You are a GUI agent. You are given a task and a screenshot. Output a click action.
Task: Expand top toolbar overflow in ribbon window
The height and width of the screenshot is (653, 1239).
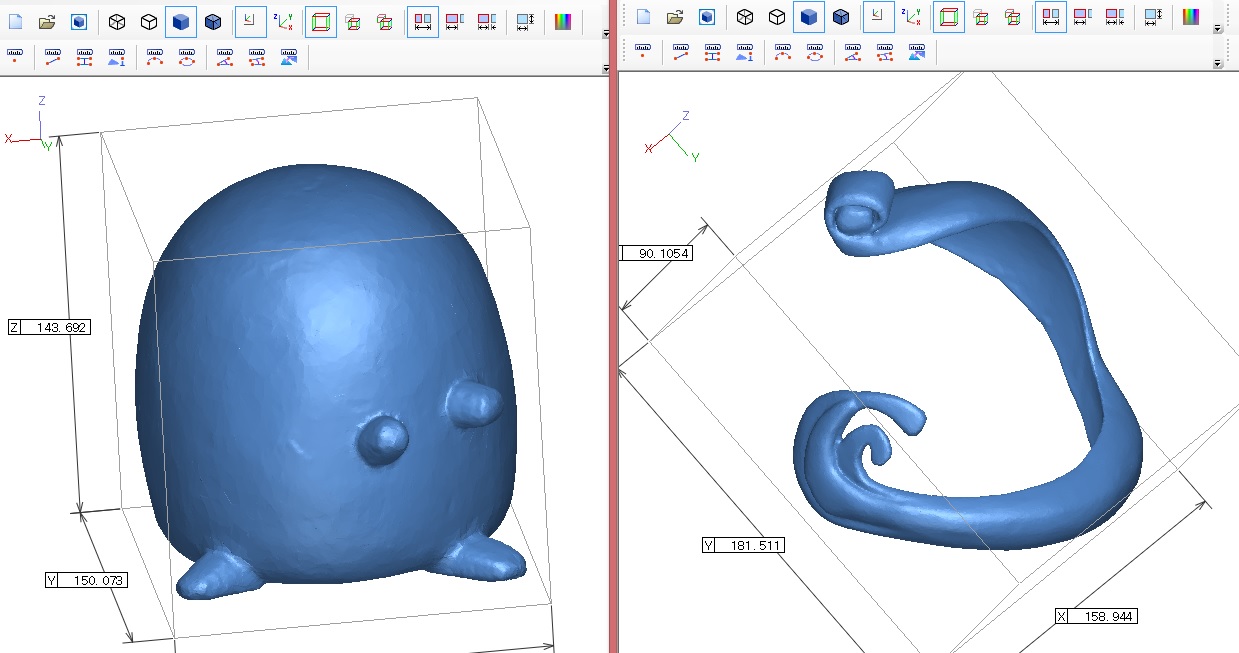click(1217, 28)
